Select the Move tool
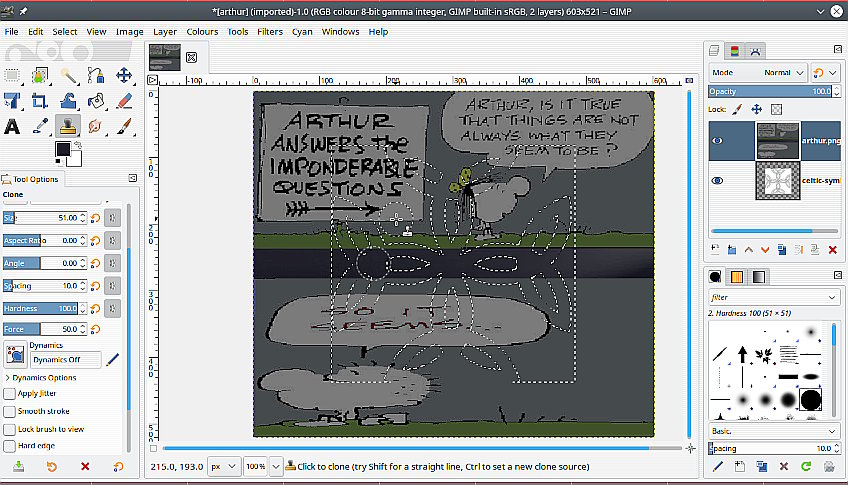This screenshot has height=485, width=848. click(x=124, y=75)
